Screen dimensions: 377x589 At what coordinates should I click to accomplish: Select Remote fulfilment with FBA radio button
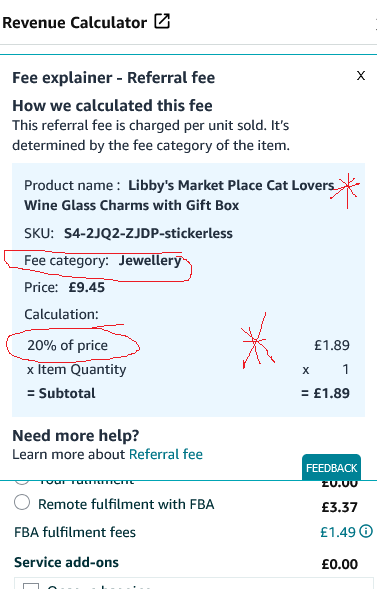coord(22,502)
